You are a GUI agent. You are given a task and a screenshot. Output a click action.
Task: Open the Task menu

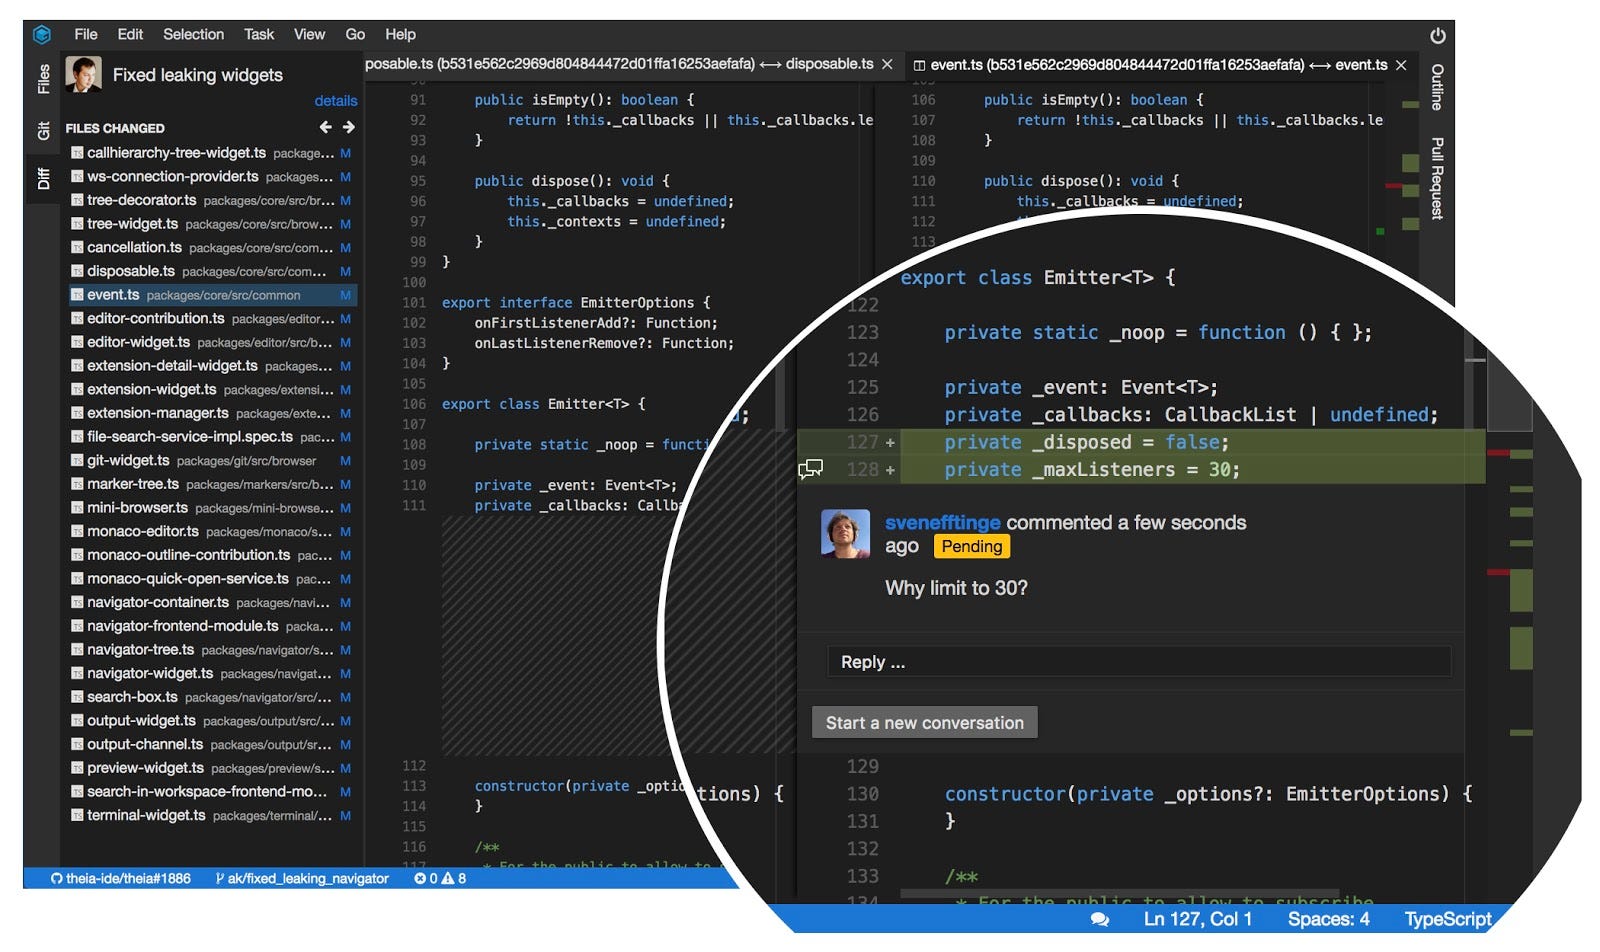(x=259, y=34)
